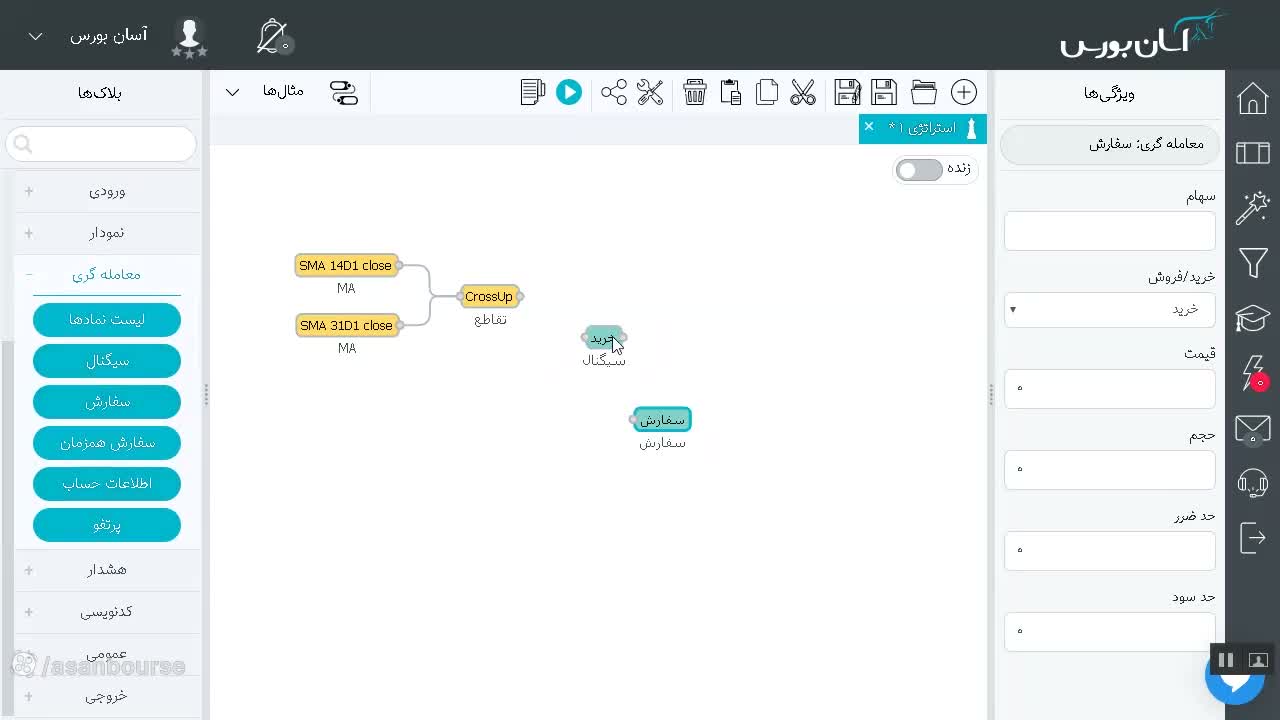Select the لیست نمادها block button
Viewport: 1280px width, 720px height.
click(x=107, y=319)
